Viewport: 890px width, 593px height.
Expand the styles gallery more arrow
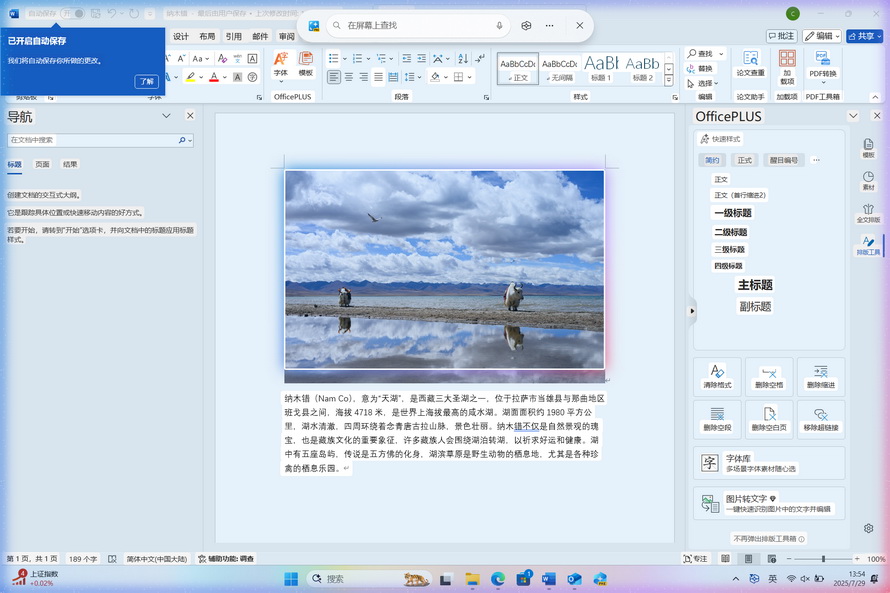[669, 81]
